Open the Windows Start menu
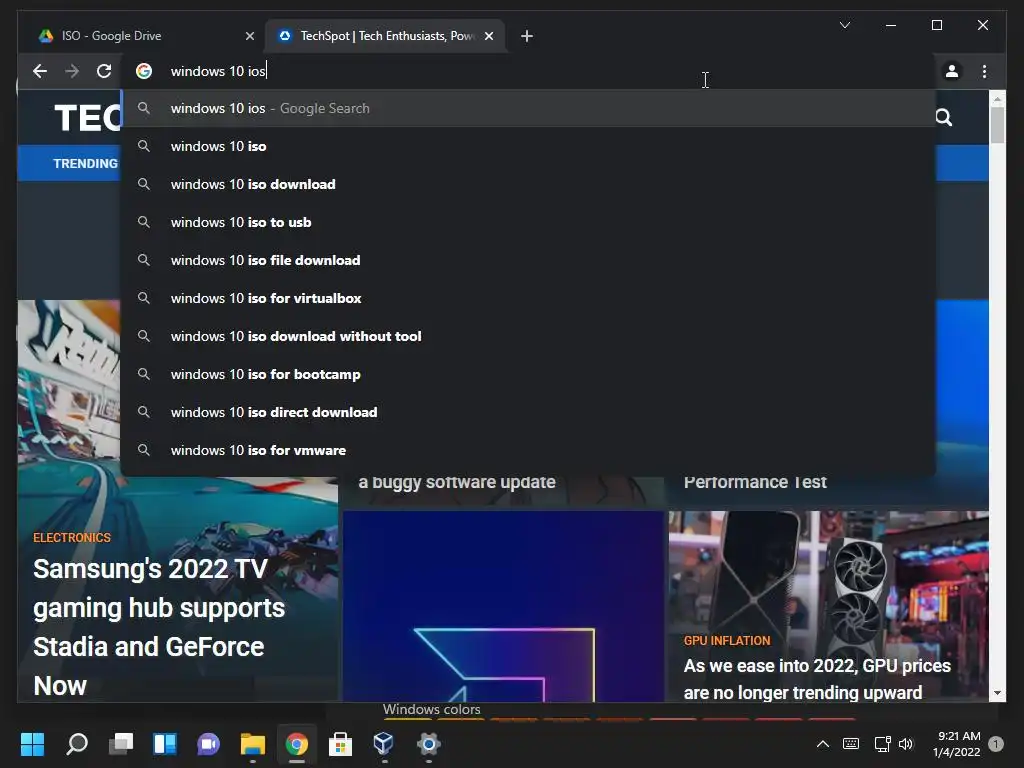This screenshot has height=768, width=1024. point(32,744)
